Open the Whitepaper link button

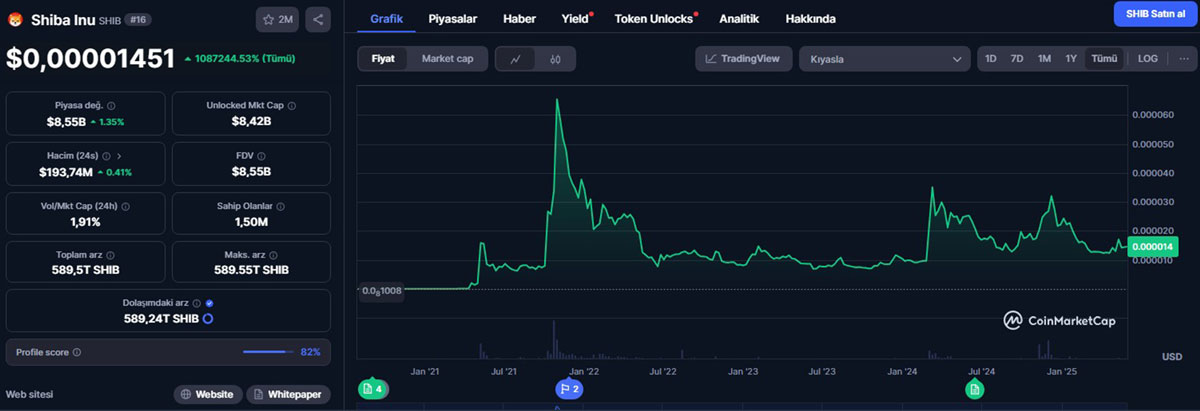288,394
